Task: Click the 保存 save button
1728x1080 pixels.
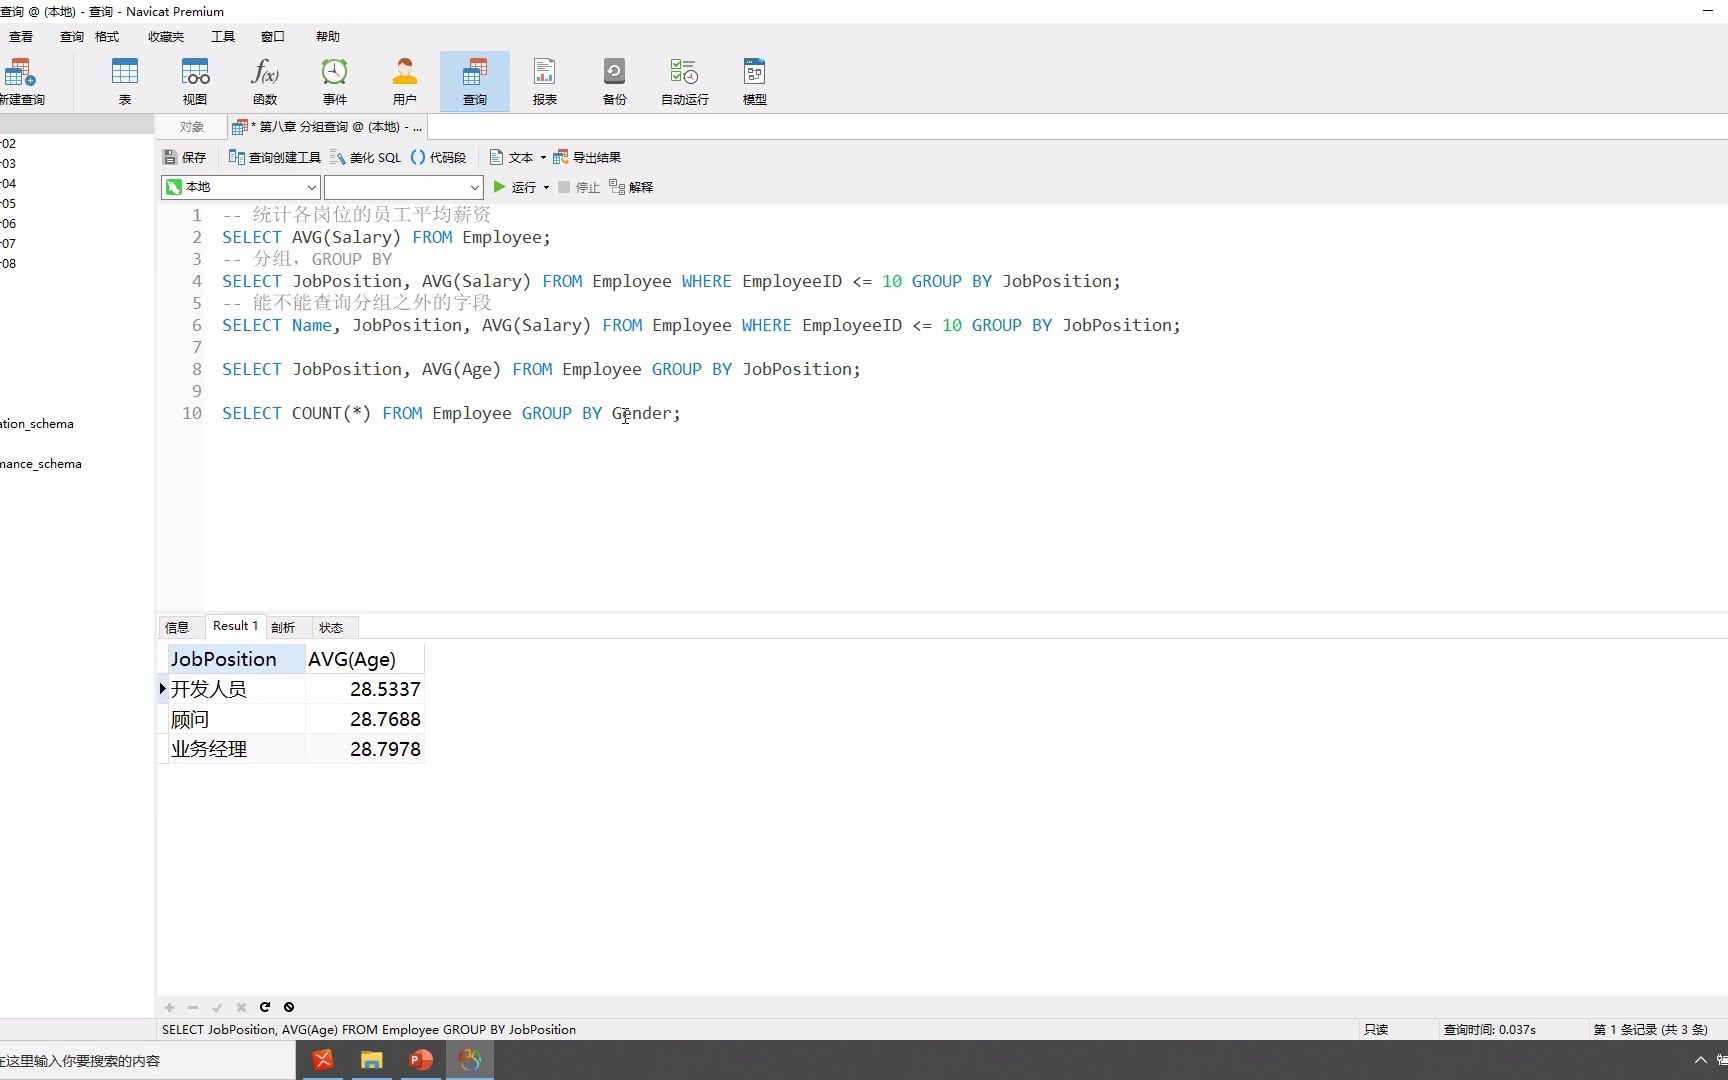Action: 184,158
